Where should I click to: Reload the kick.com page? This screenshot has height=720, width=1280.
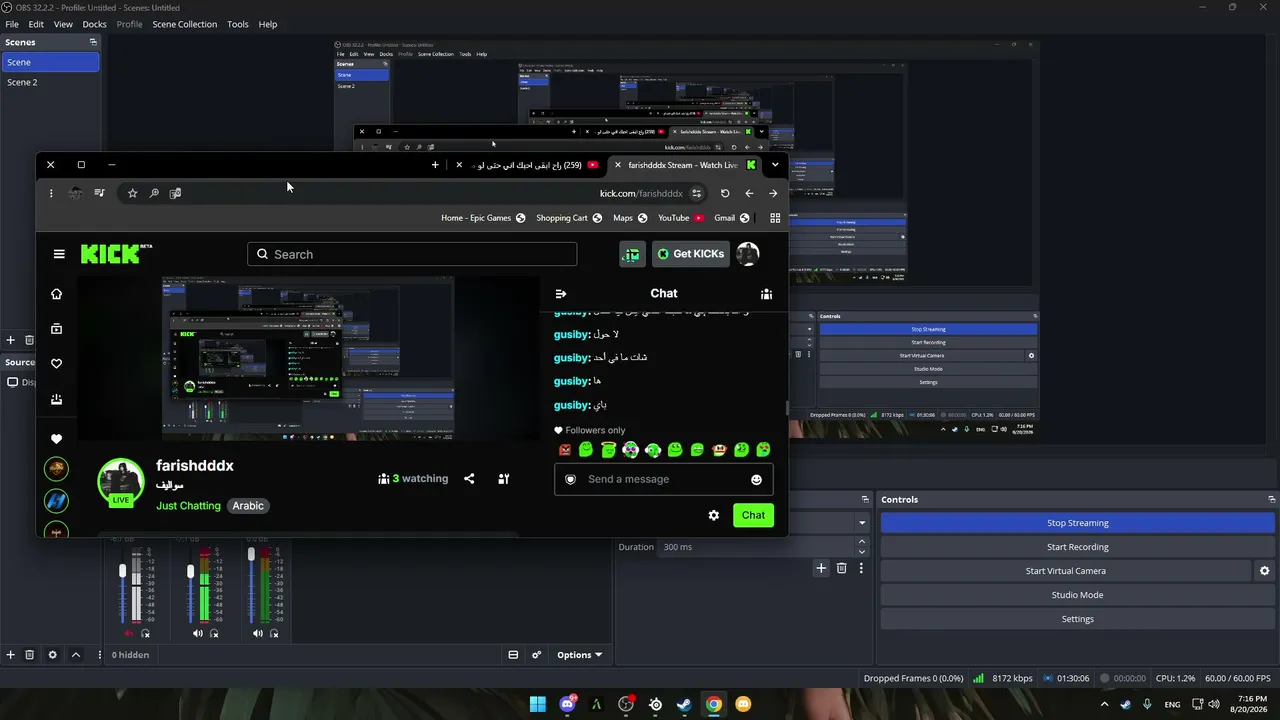725,193
